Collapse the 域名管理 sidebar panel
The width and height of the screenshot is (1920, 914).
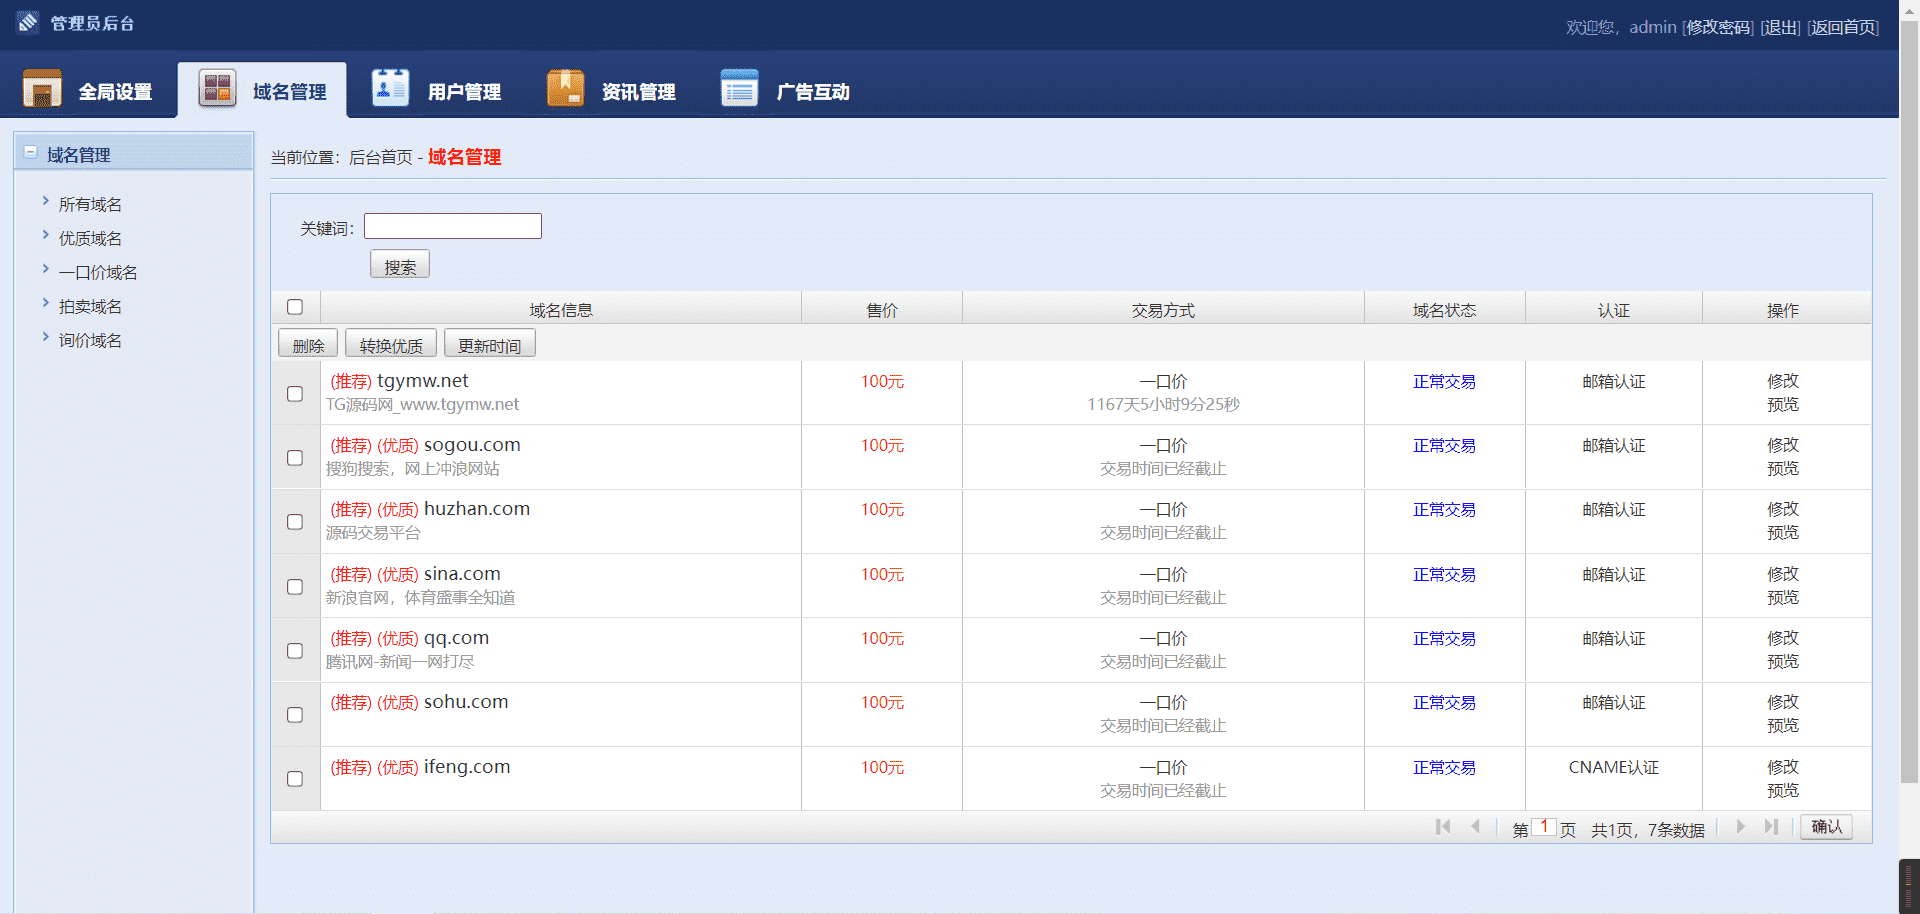point(31,153)
